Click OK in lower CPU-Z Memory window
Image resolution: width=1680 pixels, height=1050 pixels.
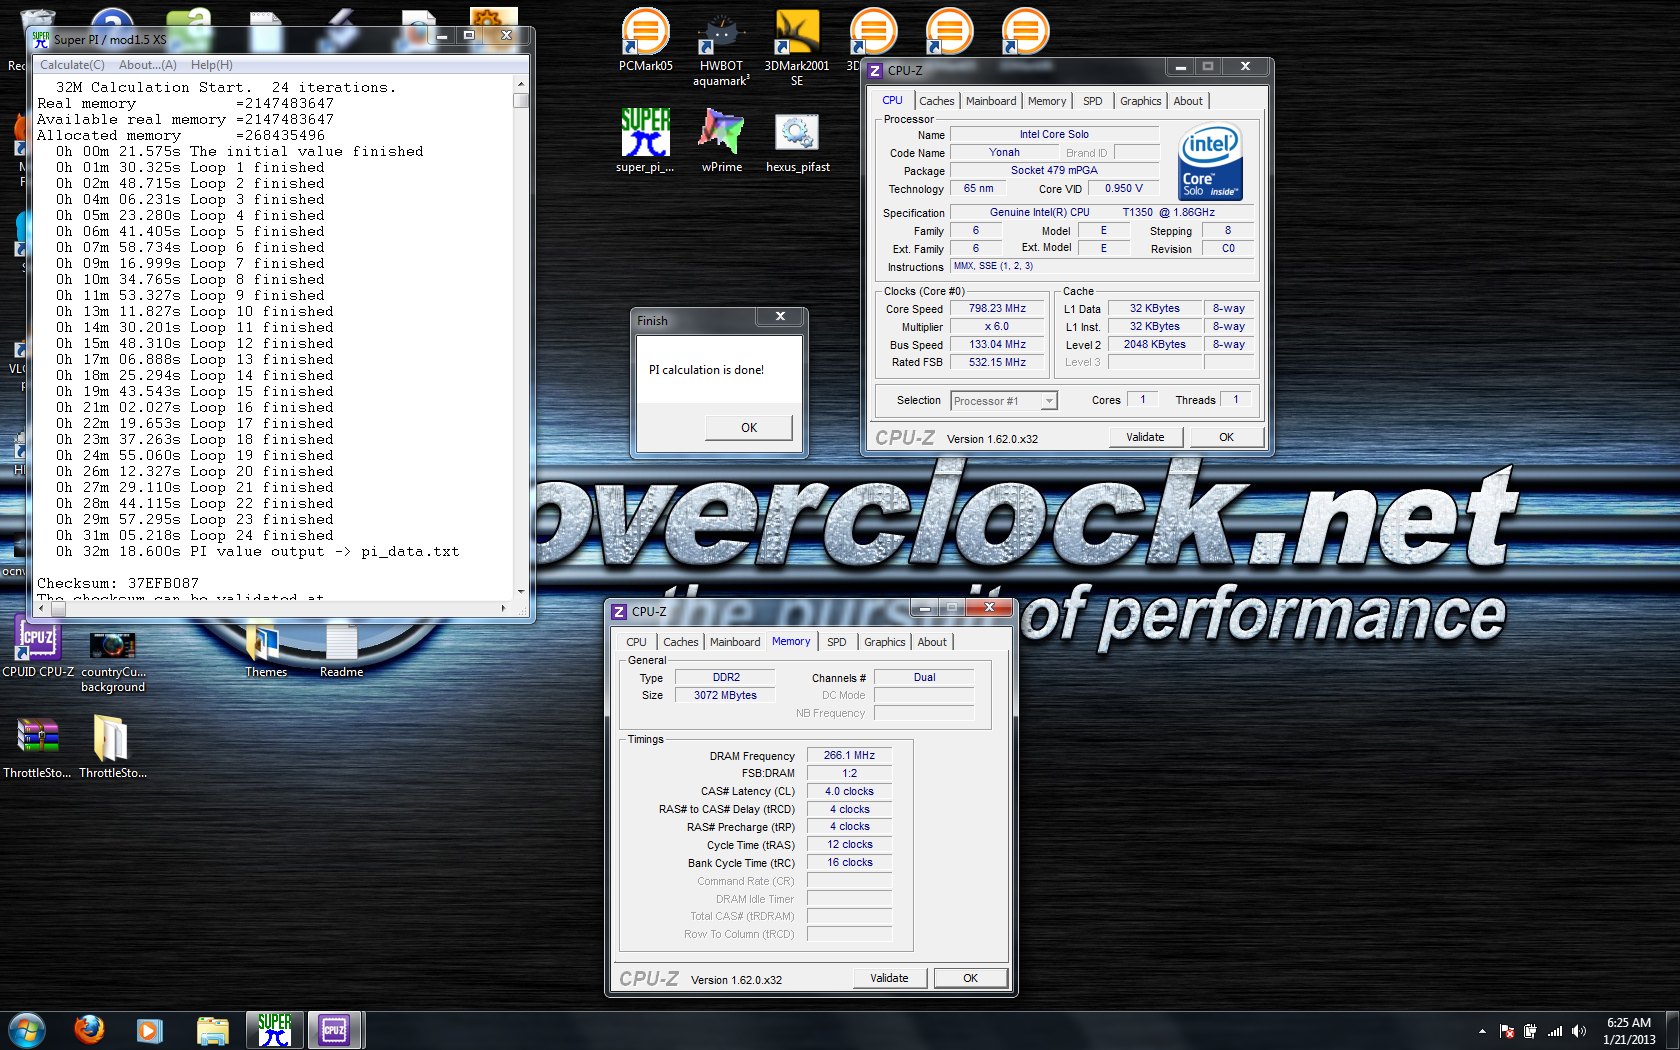pos(970,978)
